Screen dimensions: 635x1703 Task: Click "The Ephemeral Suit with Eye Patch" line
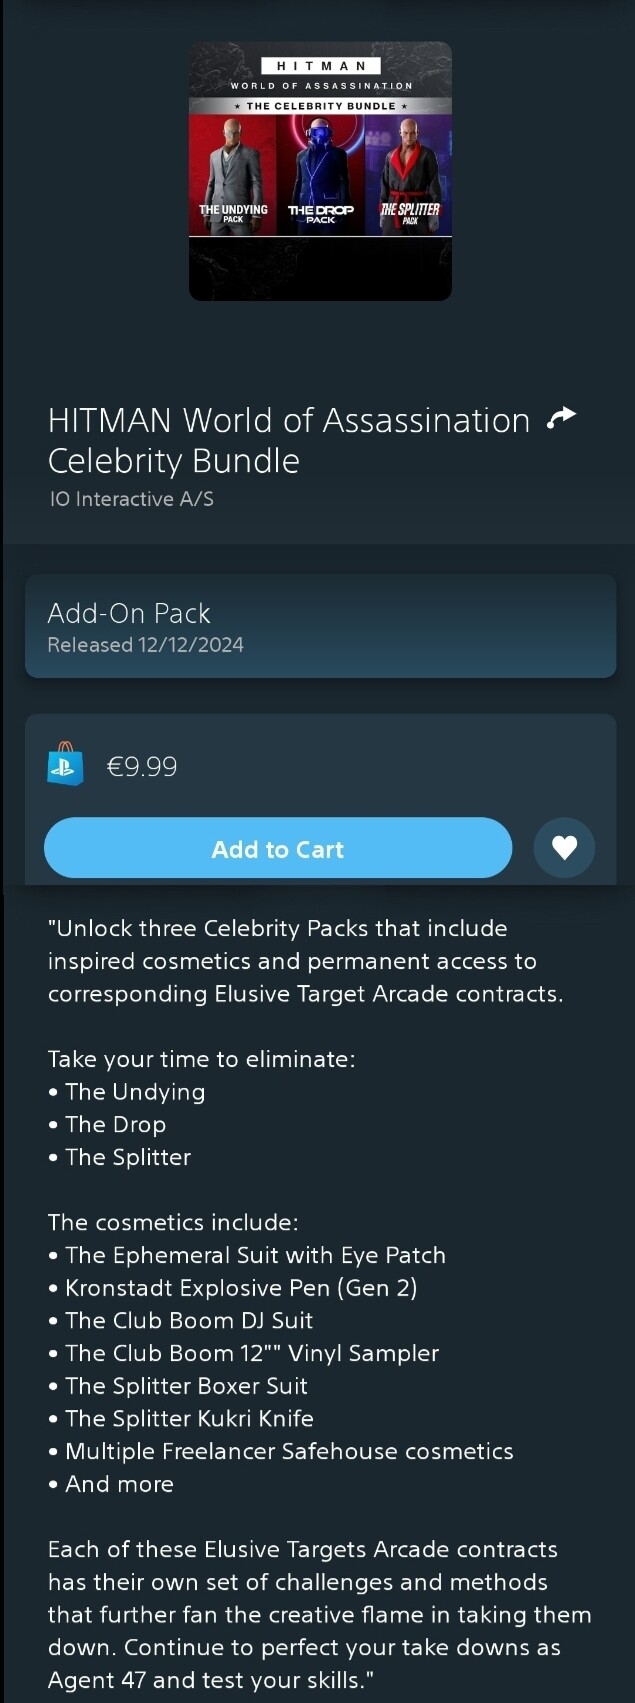[255, 1255]
